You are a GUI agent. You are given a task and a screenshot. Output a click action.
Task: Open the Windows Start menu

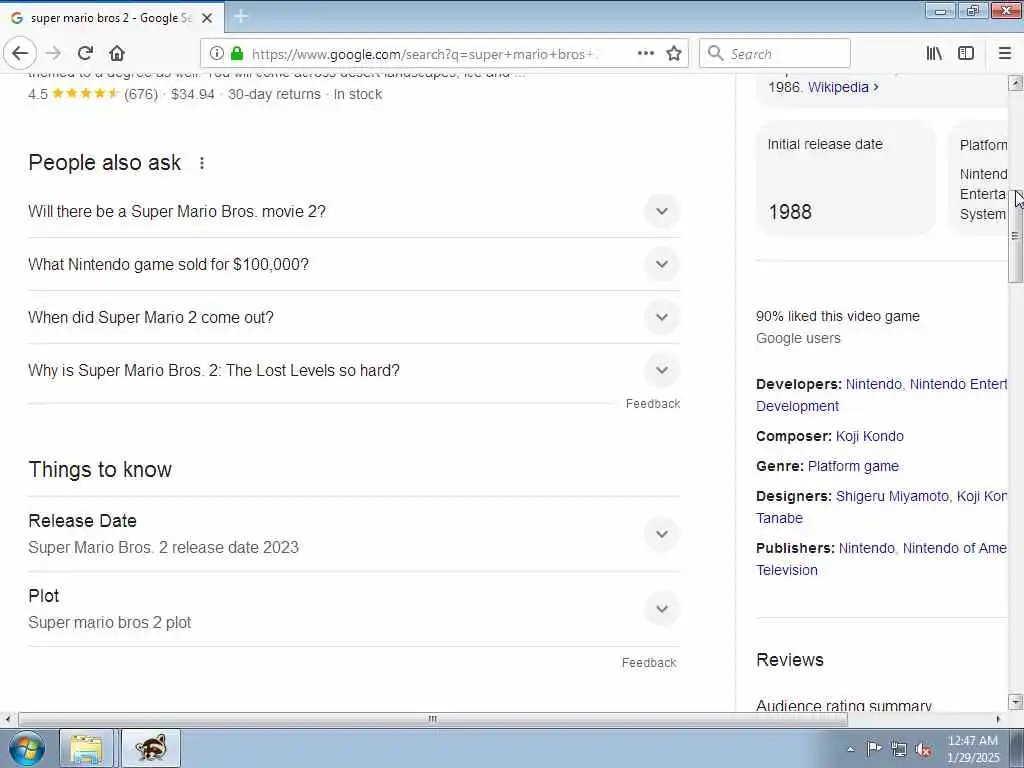pos(26,748)
